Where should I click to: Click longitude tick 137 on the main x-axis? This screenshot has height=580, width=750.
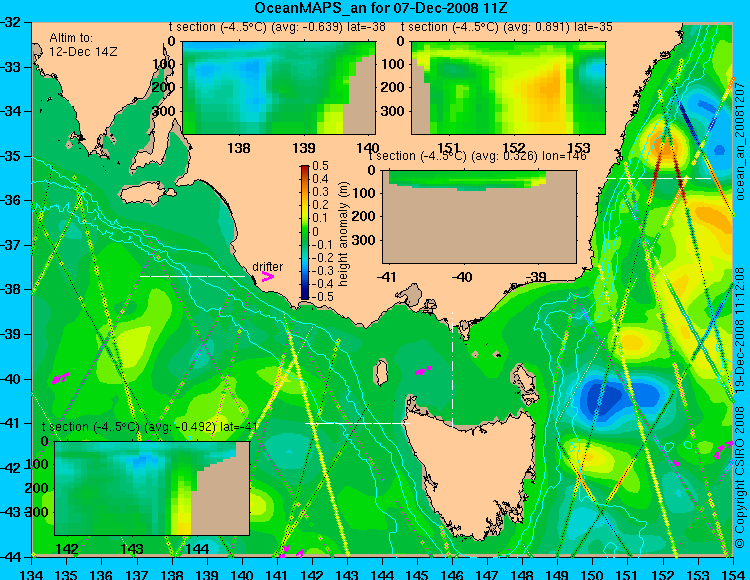tap(137, 574)
